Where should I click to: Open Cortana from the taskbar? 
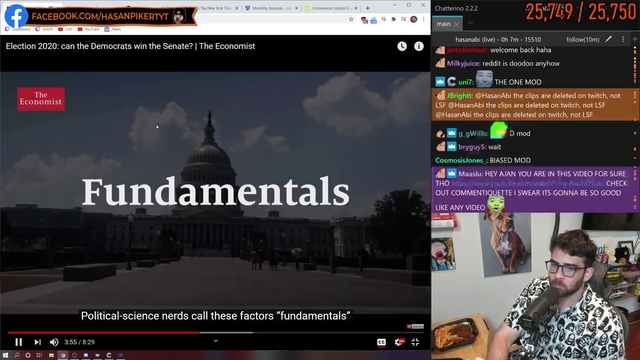tap(28, 355)
